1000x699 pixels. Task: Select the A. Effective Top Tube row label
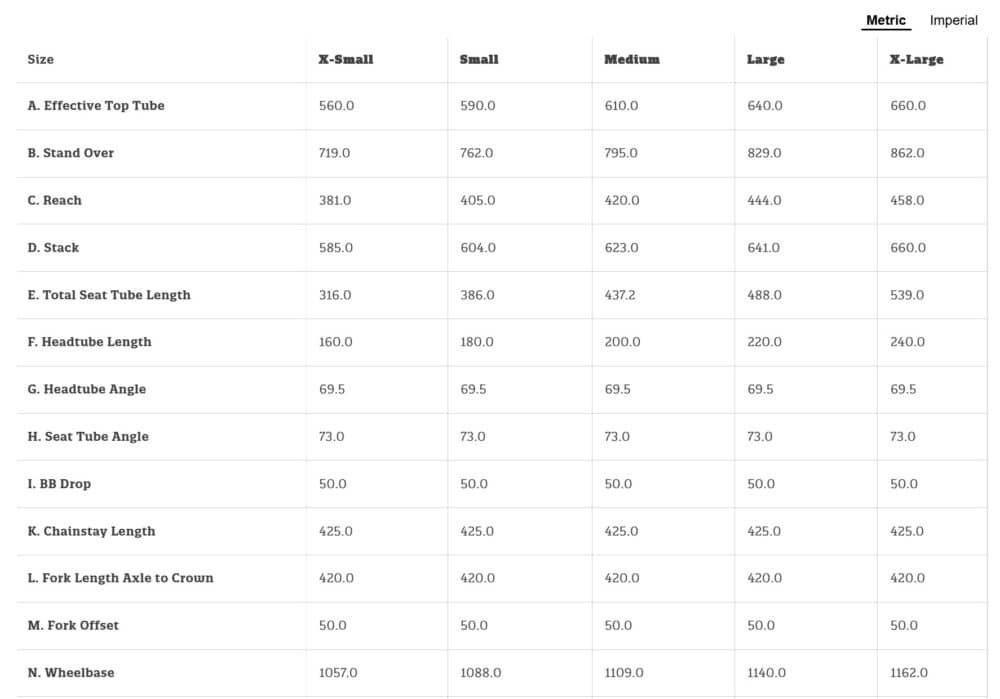[96, 105]
